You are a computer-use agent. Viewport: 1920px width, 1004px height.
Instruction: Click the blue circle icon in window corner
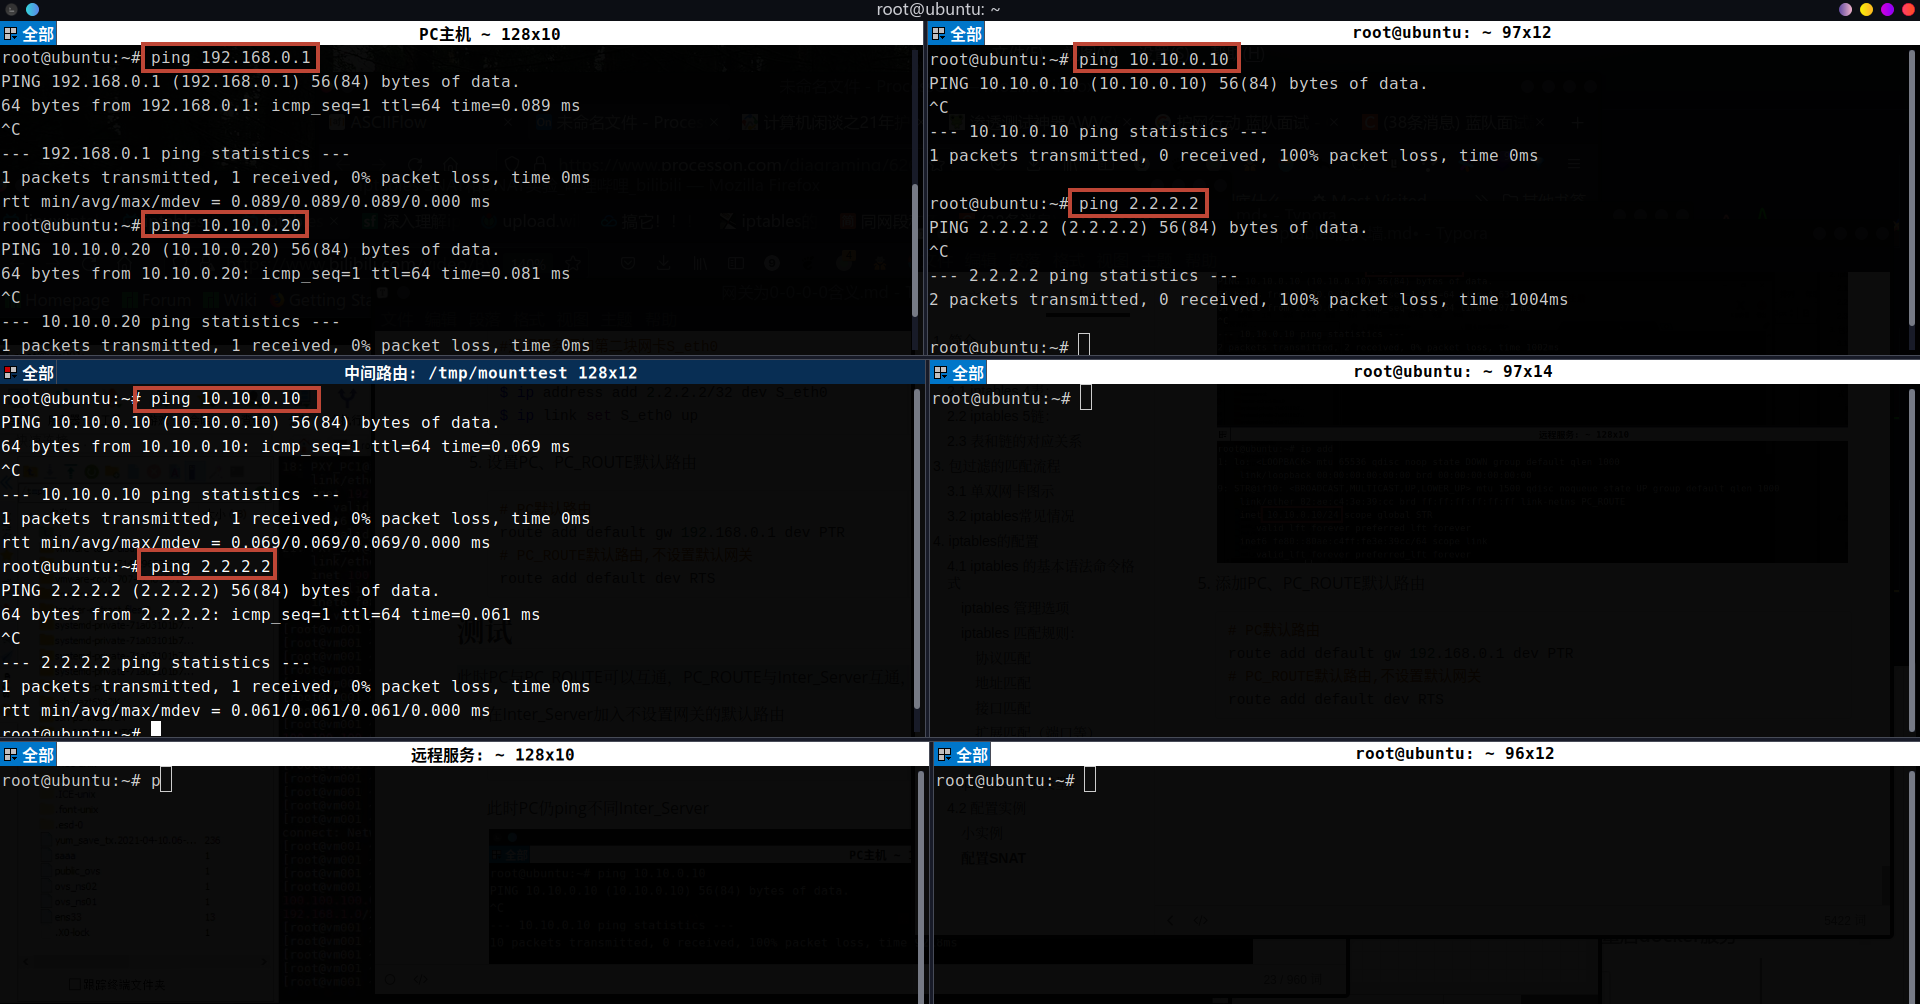(32, 9)
